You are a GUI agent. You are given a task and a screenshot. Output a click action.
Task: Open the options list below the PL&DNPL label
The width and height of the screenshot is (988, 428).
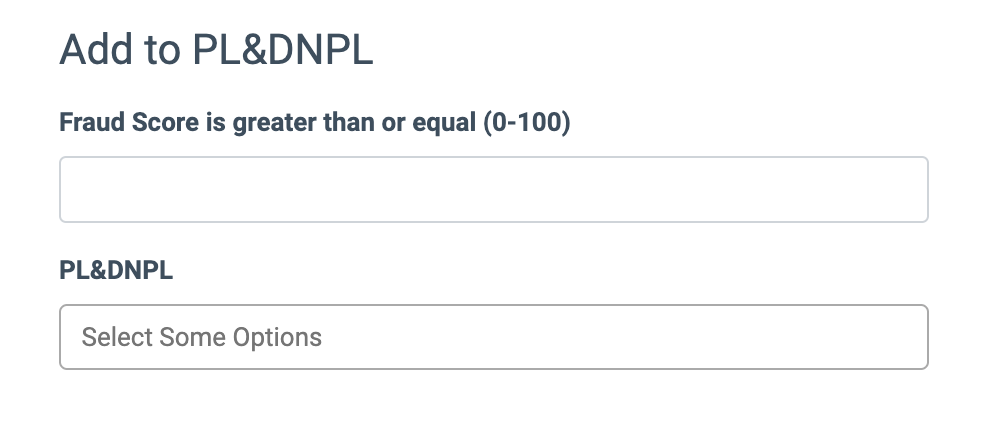click(494, 337)
